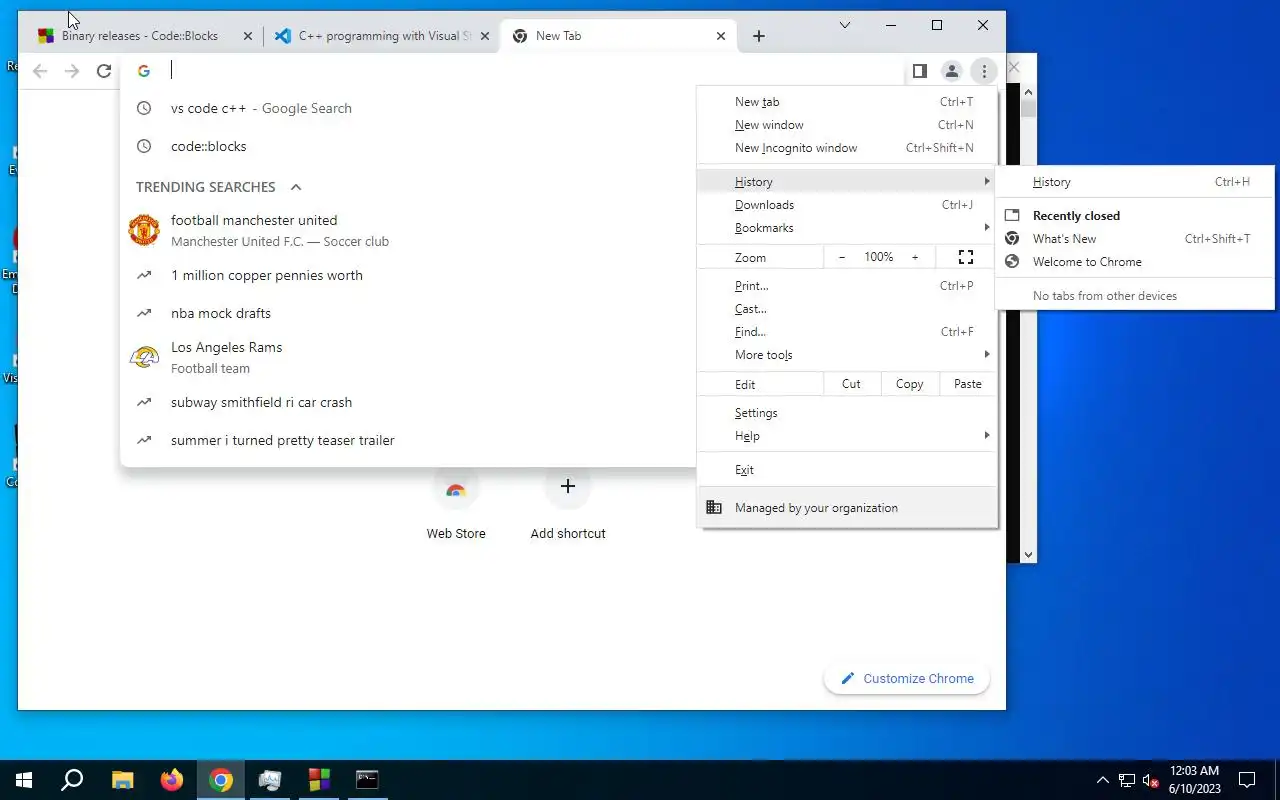Open the profile avatar icon

click(x=952, y=71)
